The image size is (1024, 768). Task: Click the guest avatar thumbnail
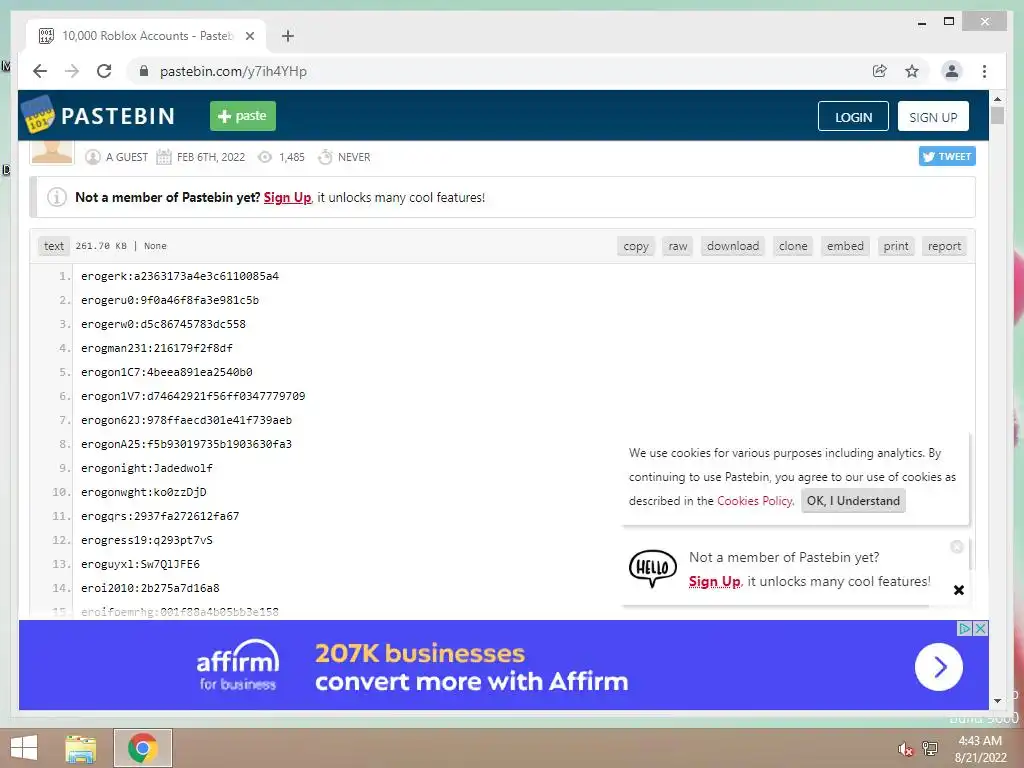52,153
